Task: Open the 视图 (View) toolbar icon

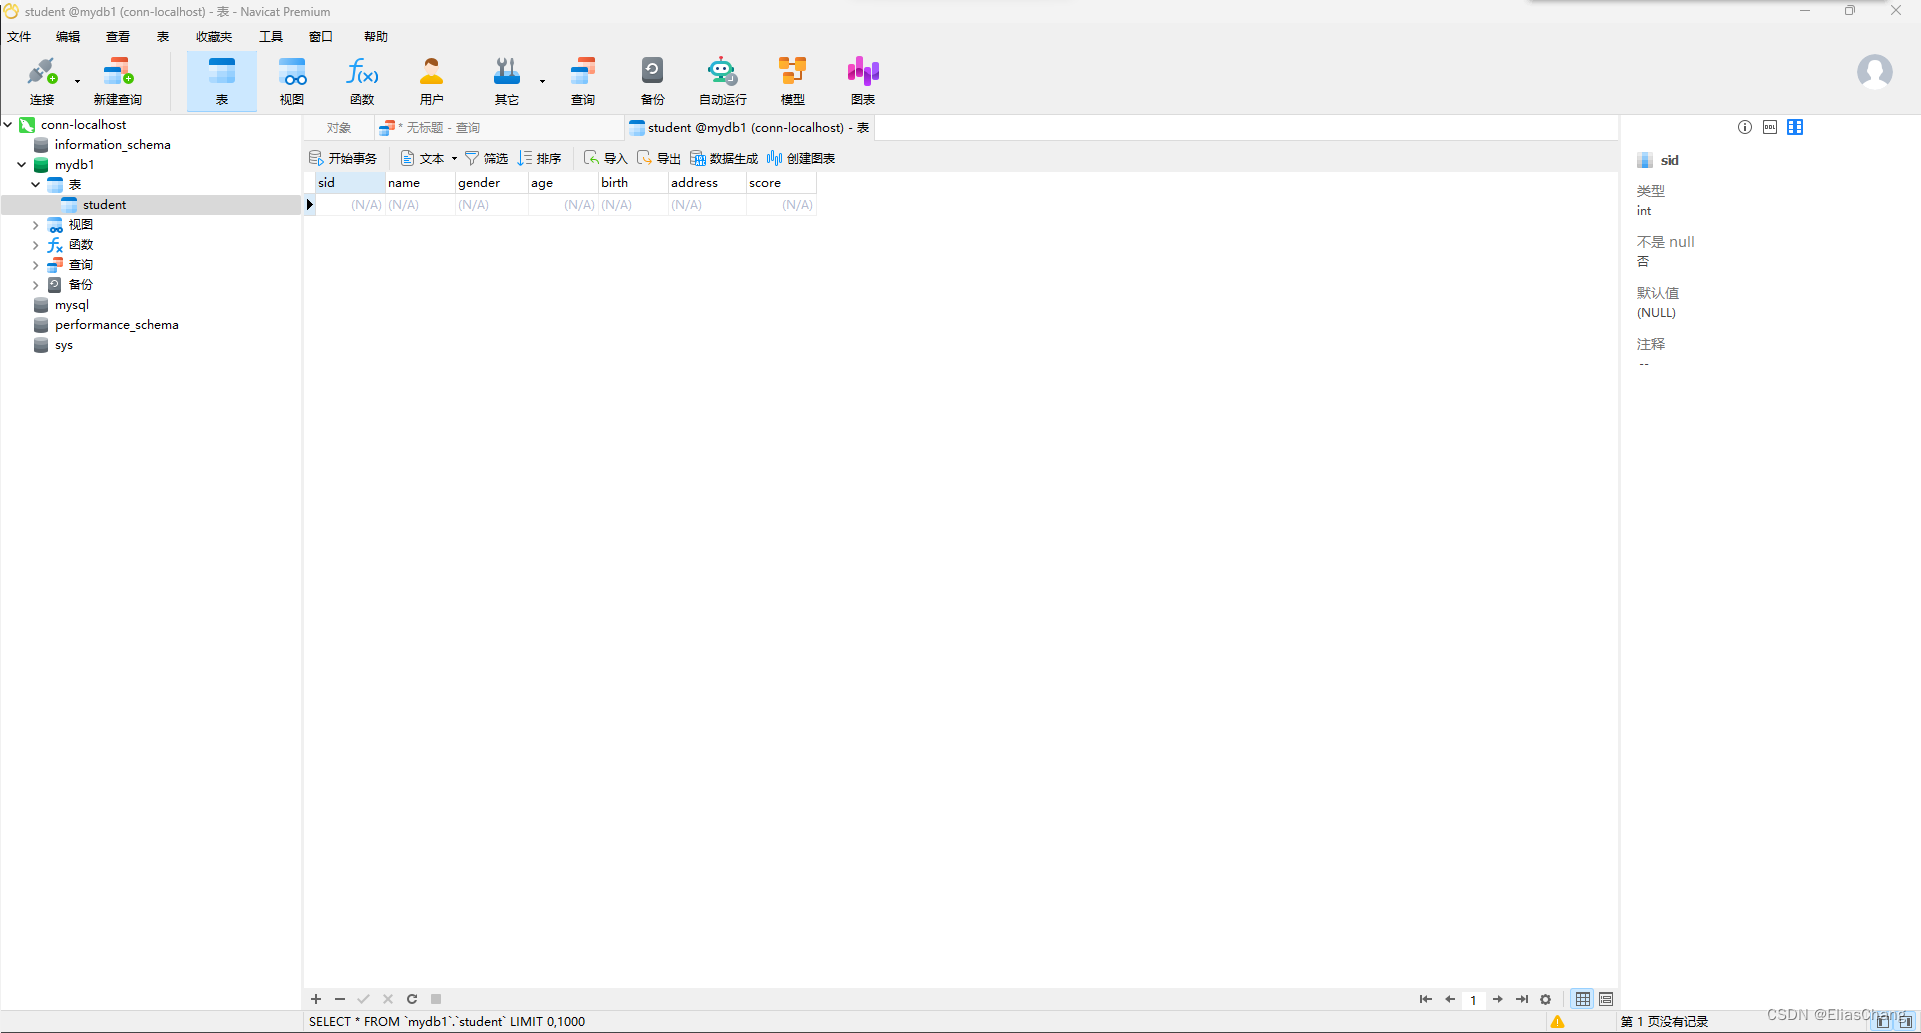Action: 292,81
